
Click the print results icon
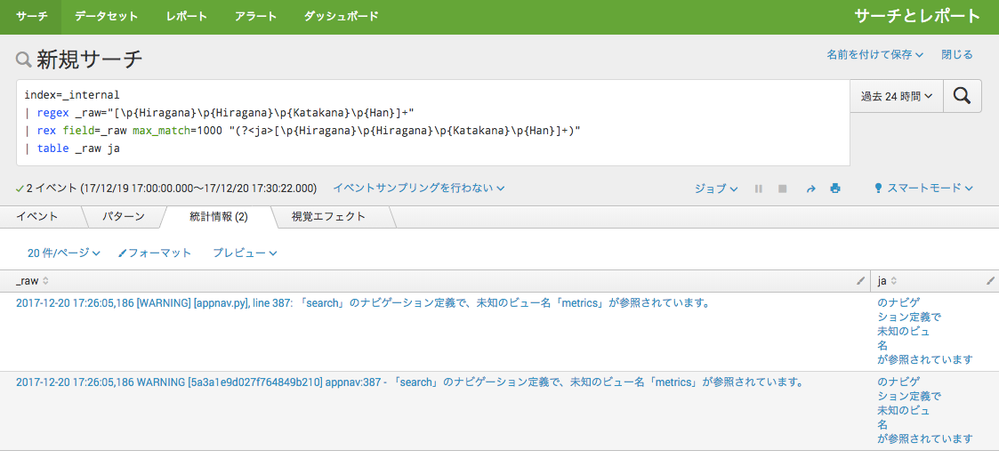(835, 188)
